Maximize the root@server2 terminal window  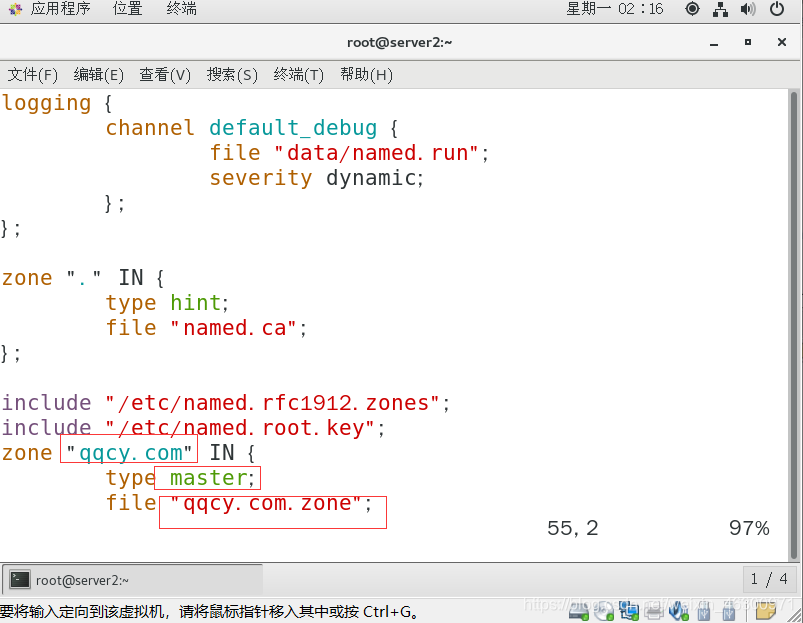point(748,42)
